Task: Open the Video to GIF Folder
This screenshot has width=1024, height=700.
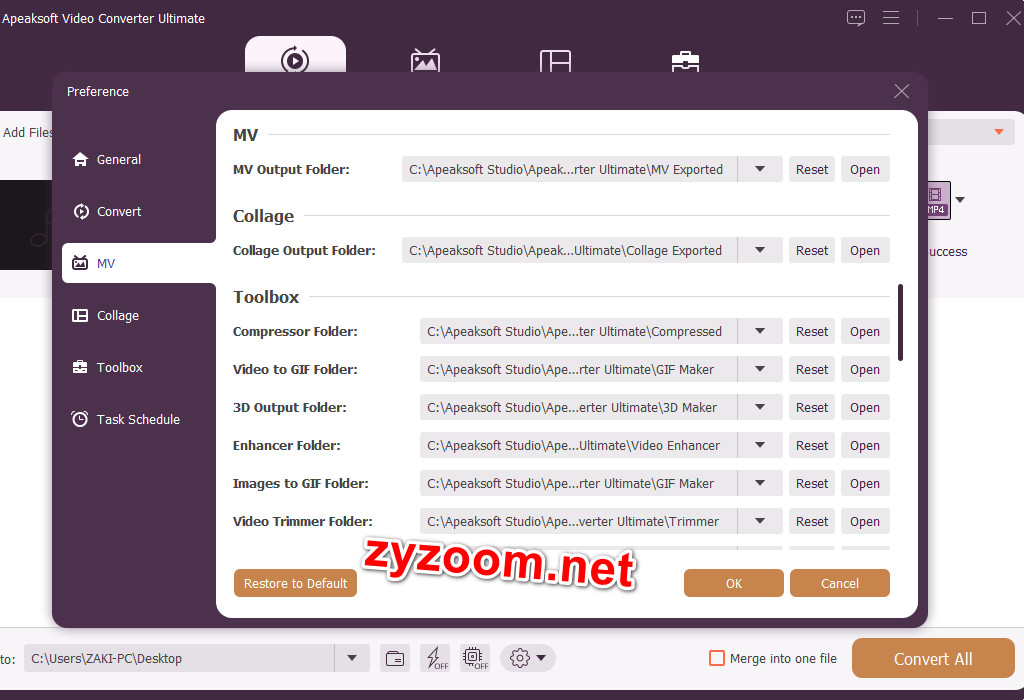Action: pos(865,369)
